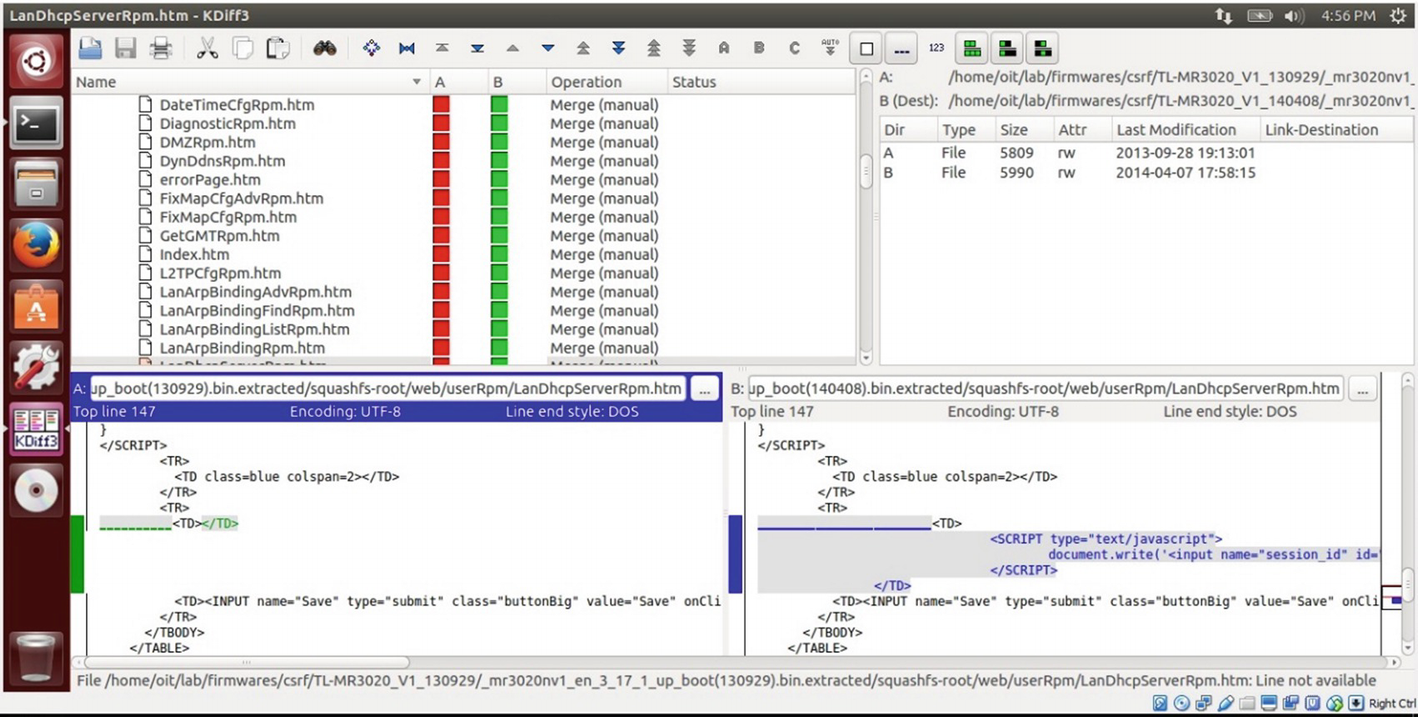This screenshot has height=717, width=1418.
Task: Toggle the second green window view button
Action: [1007, 48]
